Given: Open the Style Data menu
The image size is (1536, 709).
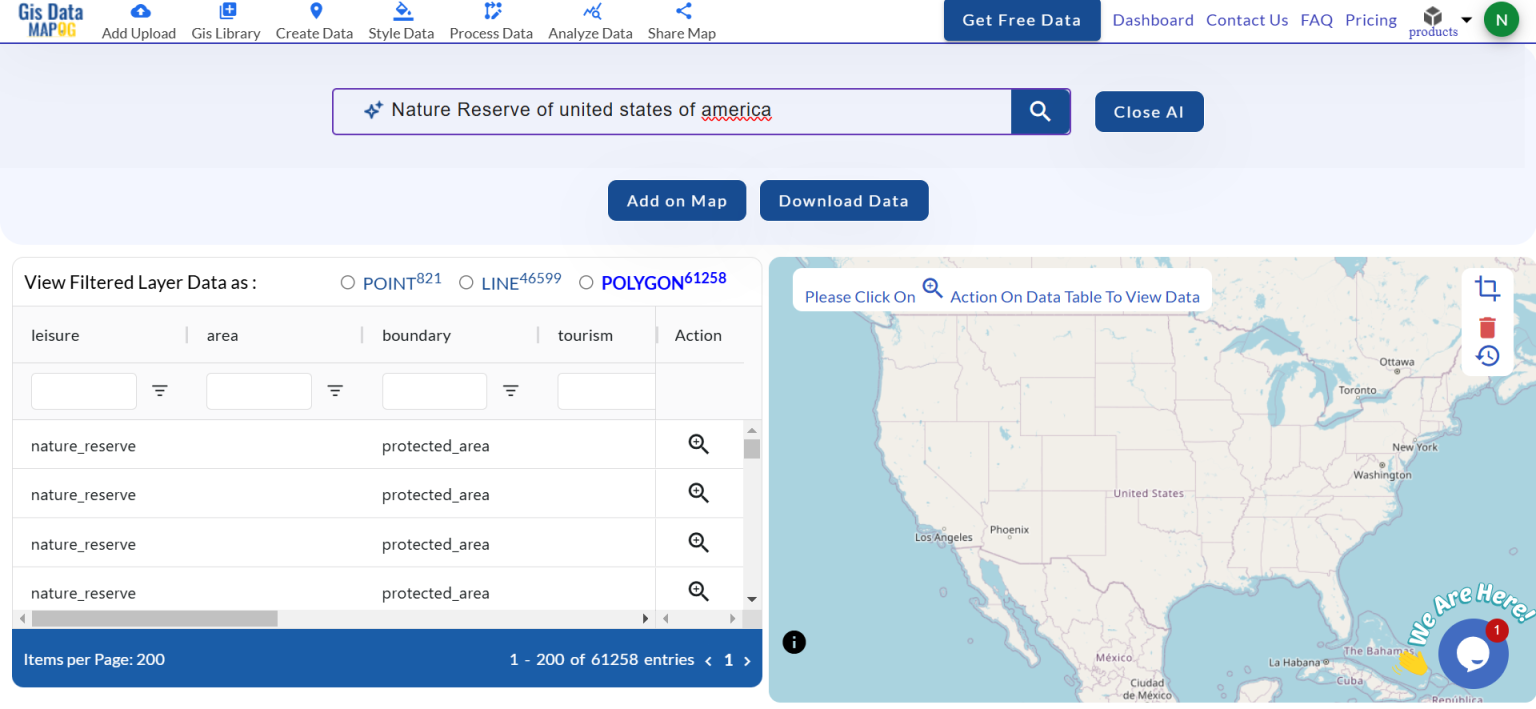Looking at the screenshot, I should 401,21.
